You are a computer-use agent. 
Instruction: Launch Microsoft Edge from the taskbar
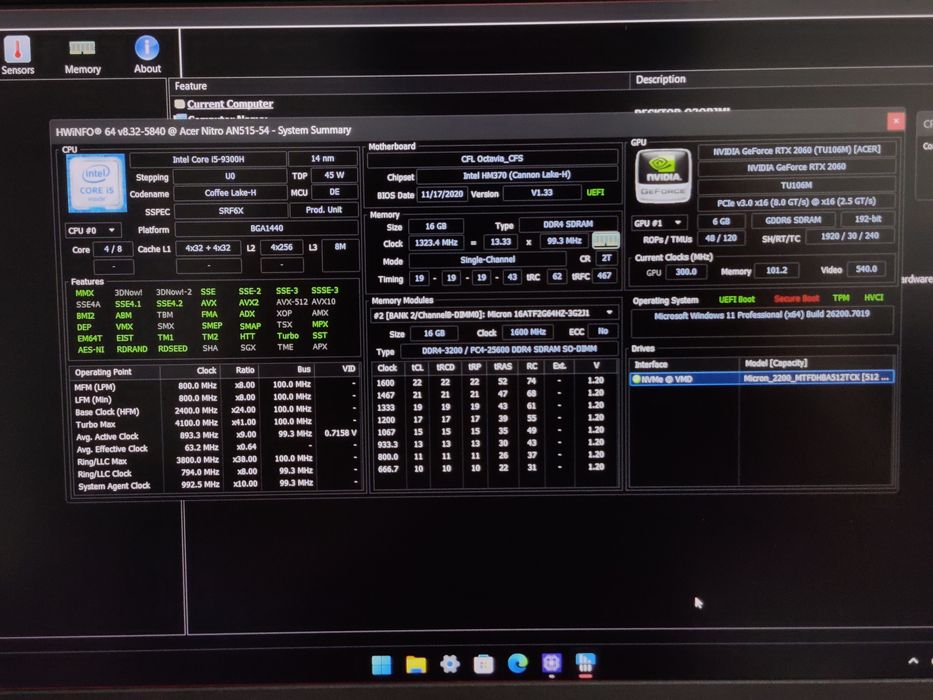(518, 663)
